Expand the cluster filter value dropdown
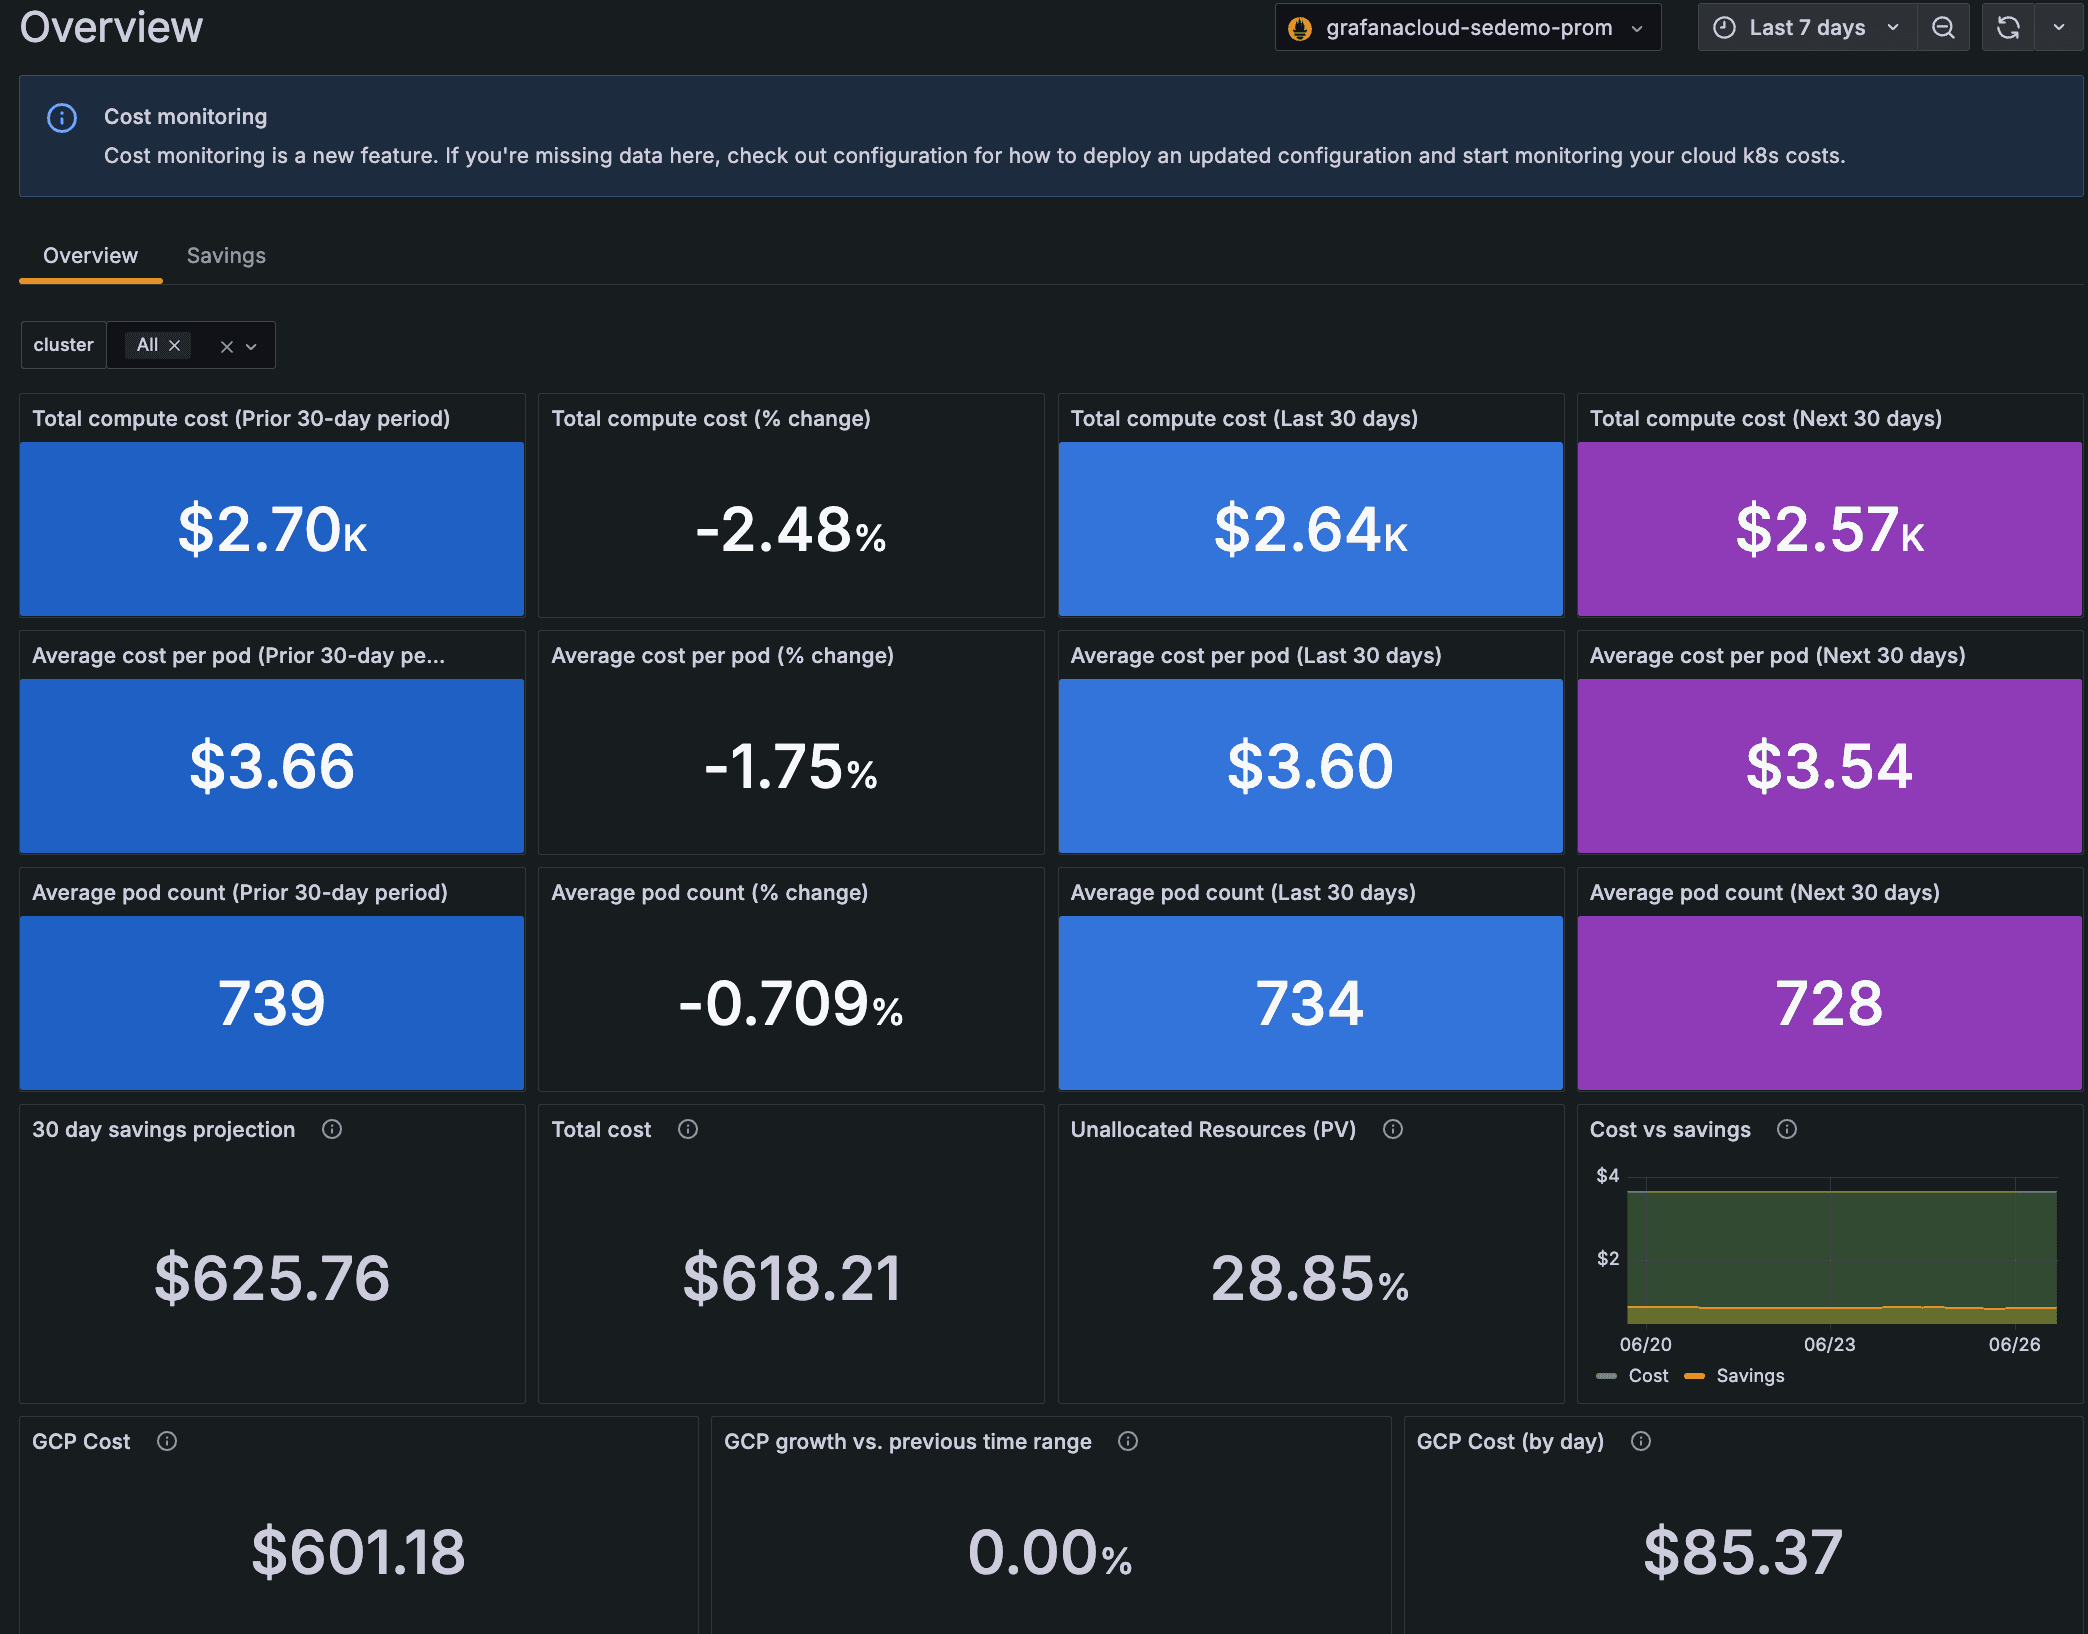This screenshot has height=1634, width=2088. 253,345
